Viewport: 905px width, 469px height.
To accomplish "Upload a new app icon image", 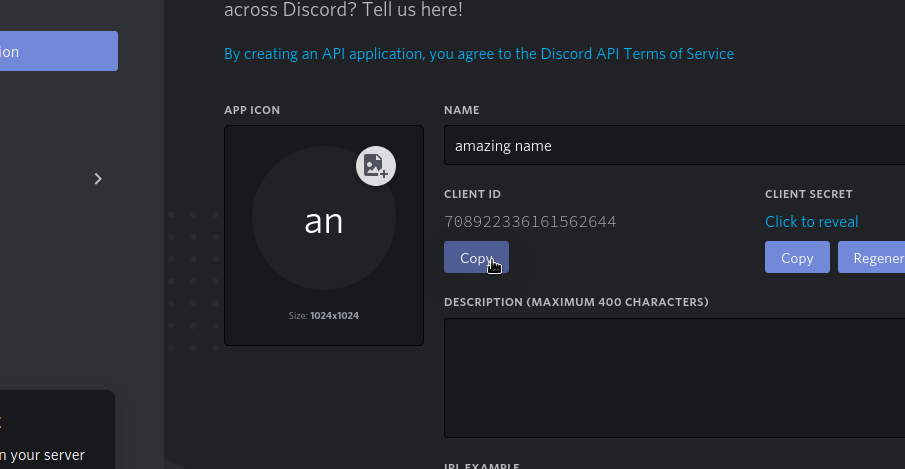I will pyautogui.click(x=376, y=166).
